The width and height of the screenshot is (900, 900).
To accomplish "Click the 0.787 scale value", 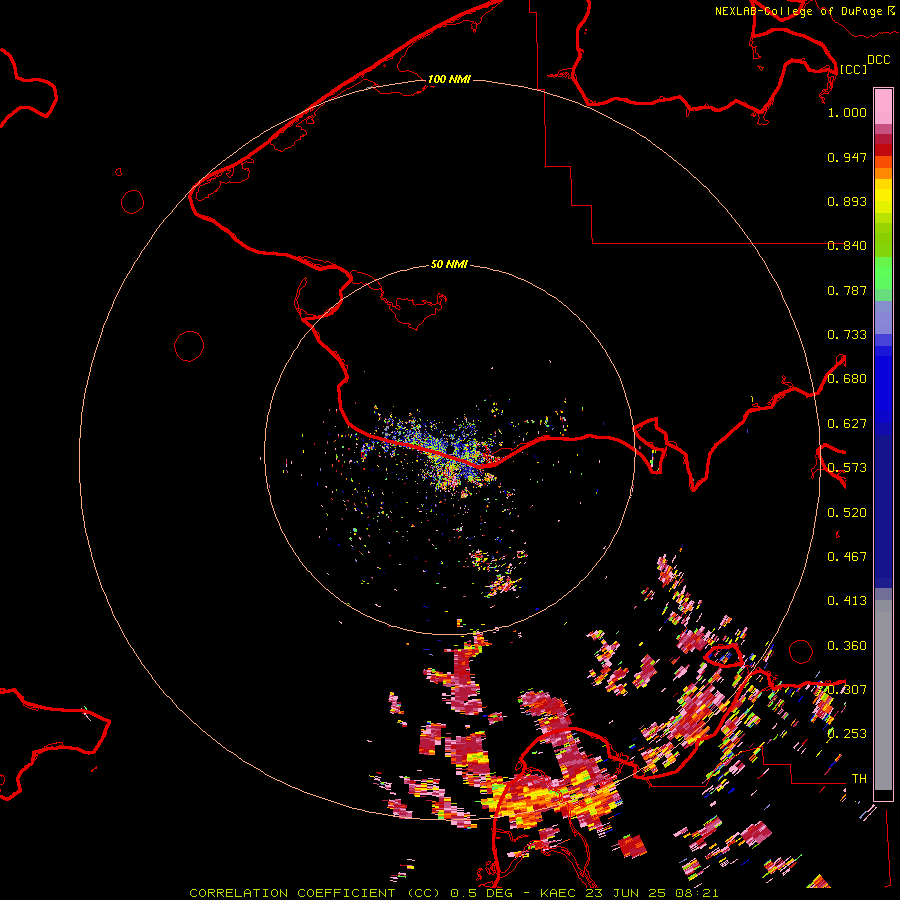I will pos(847,290).
